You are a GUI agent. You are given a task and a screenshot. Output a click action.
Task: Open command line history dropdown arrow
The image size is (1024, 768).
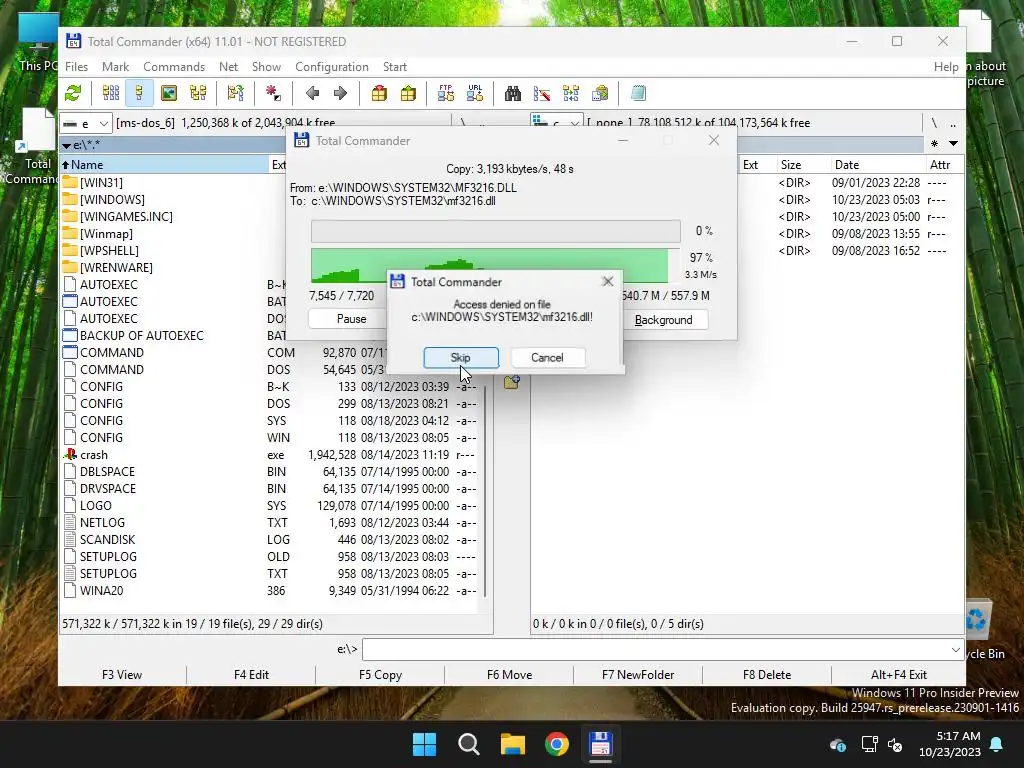point(955,650)
